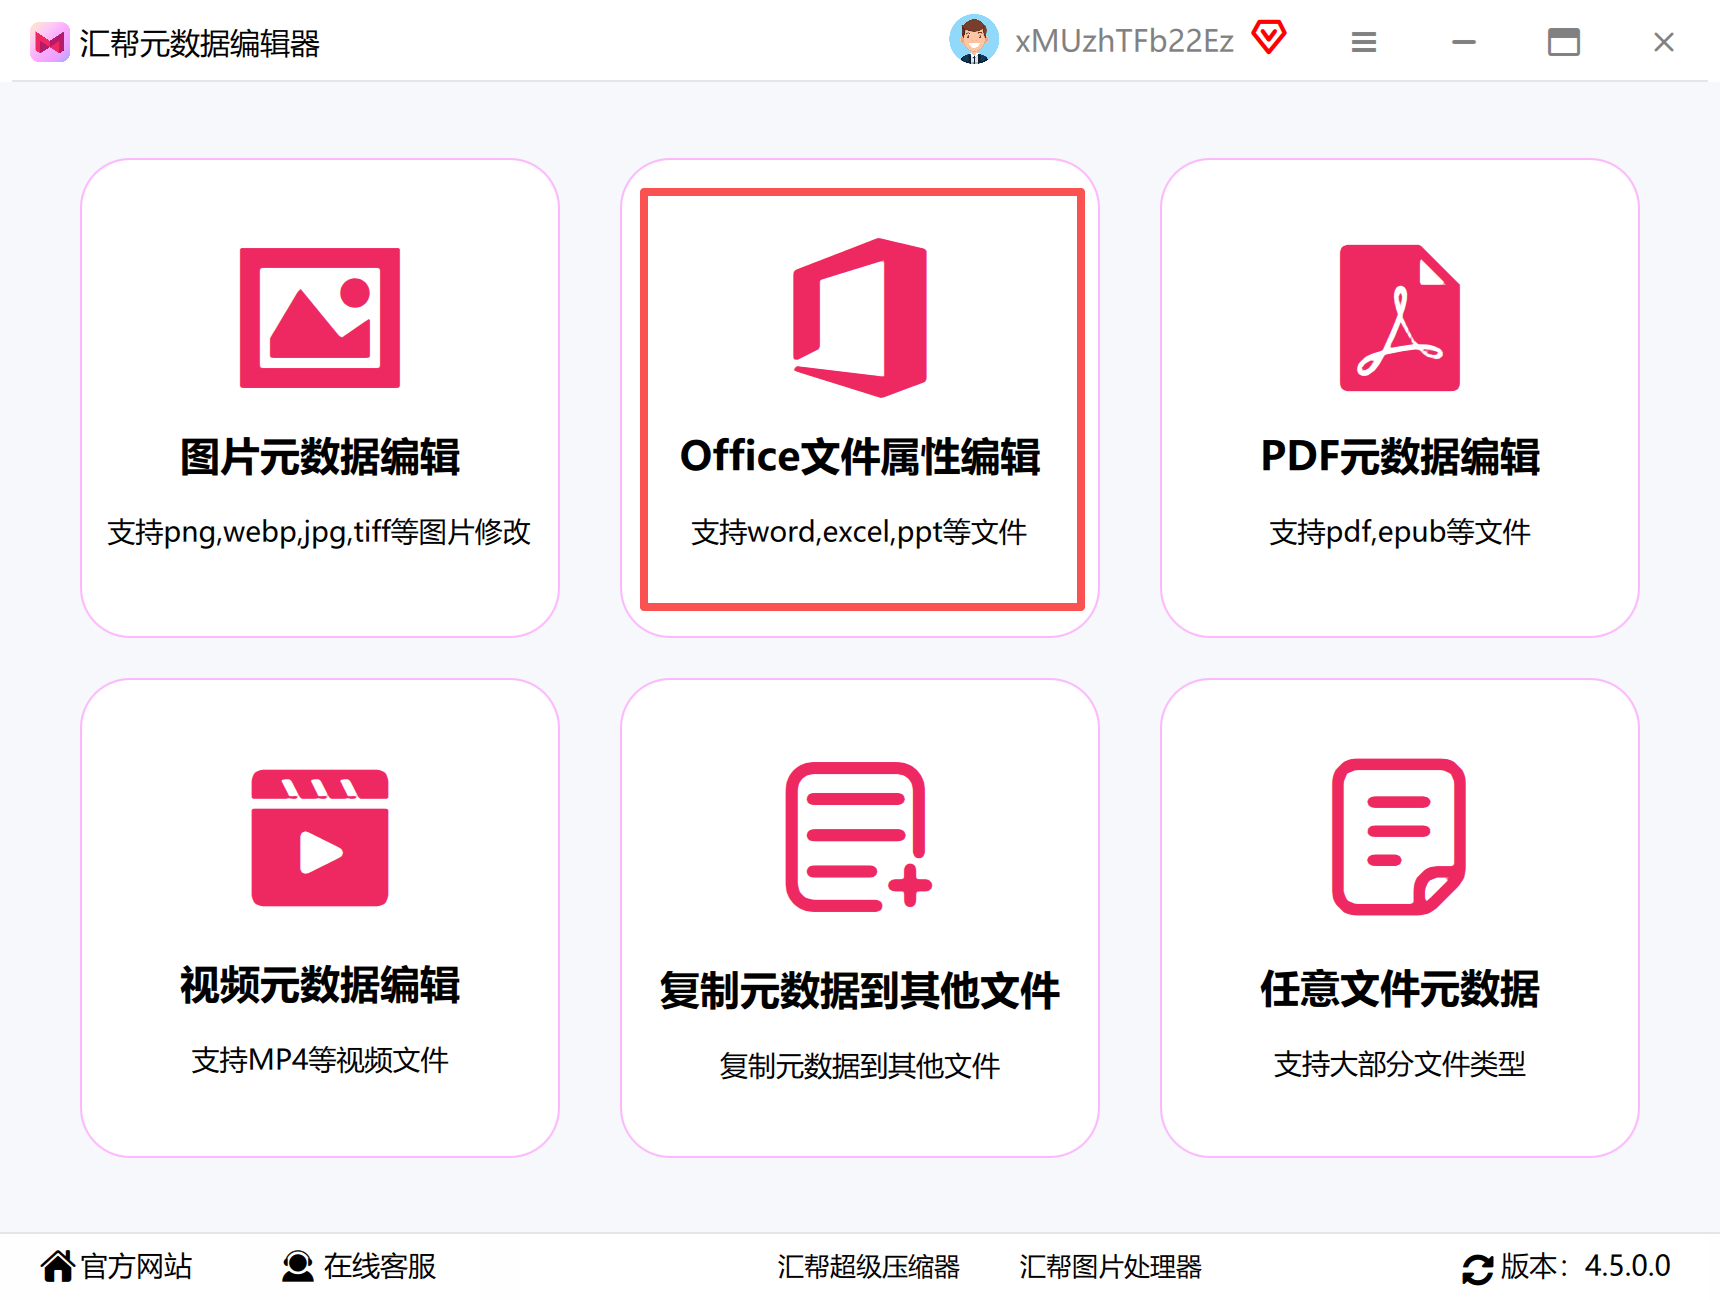Image resolution: width=1720 pixels, height=1300 pixels.
Task: Open 视频元数据编辑 heading
Action: click(320, 985)
